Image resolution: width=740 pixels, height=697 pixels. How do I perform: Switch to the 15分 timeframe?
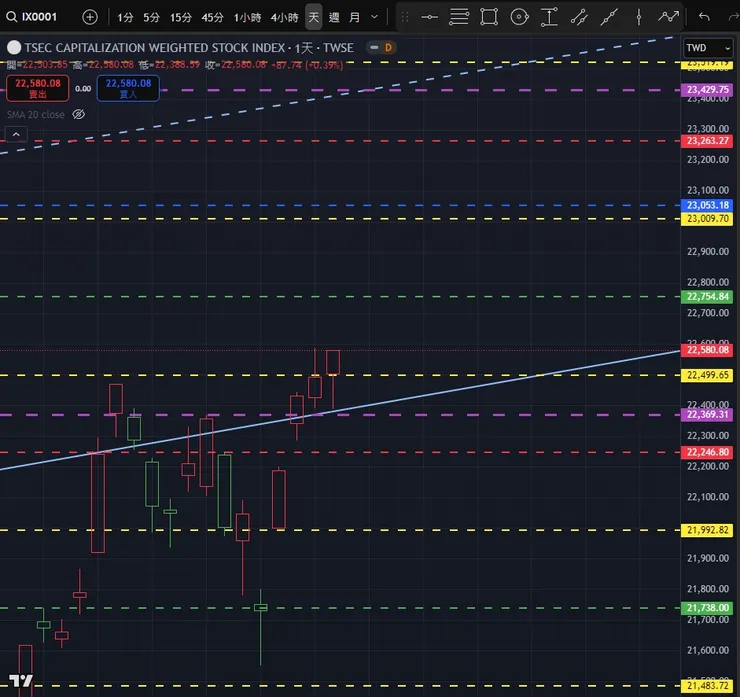click(181, 17)
